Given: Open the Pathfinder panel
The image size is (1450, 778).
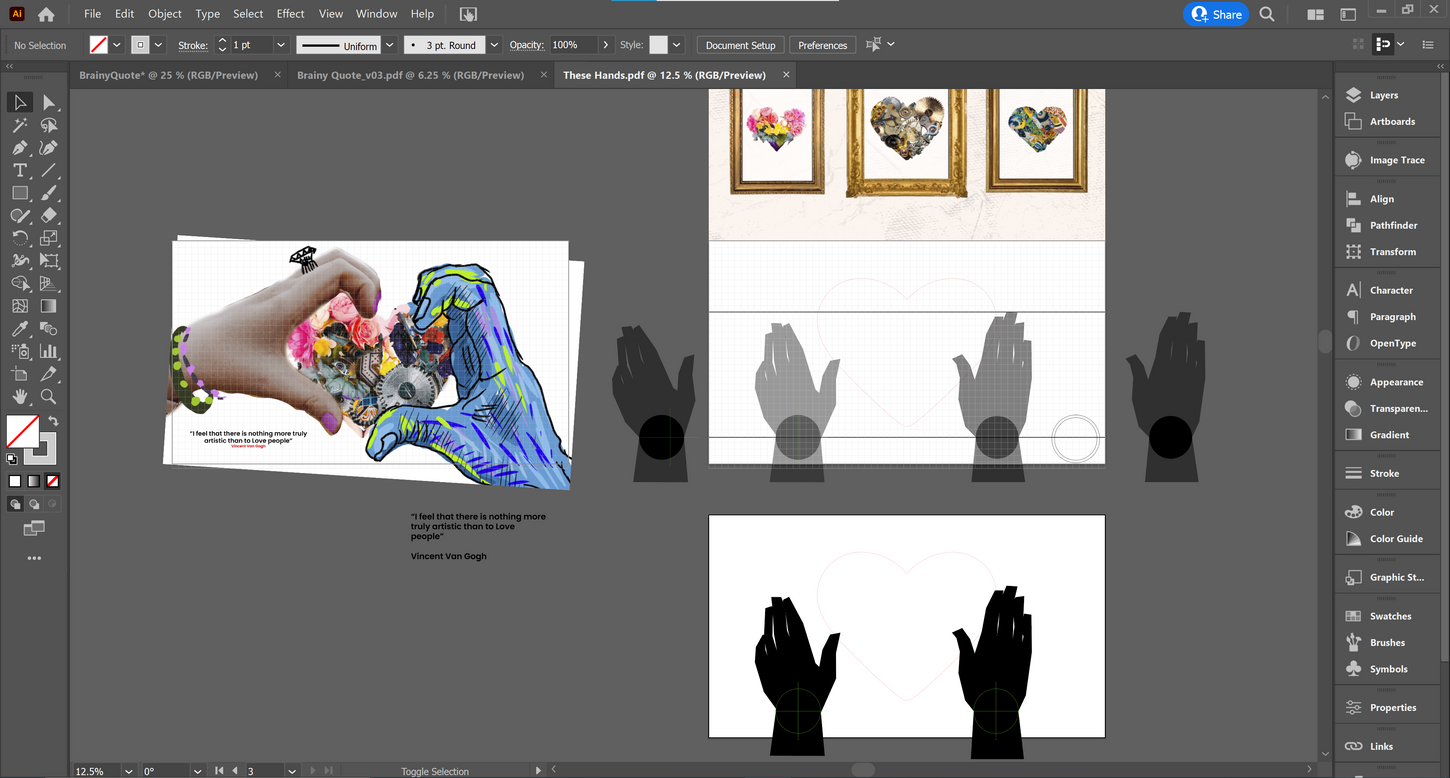Looking at the screenshot, I should pos(1393,225).
